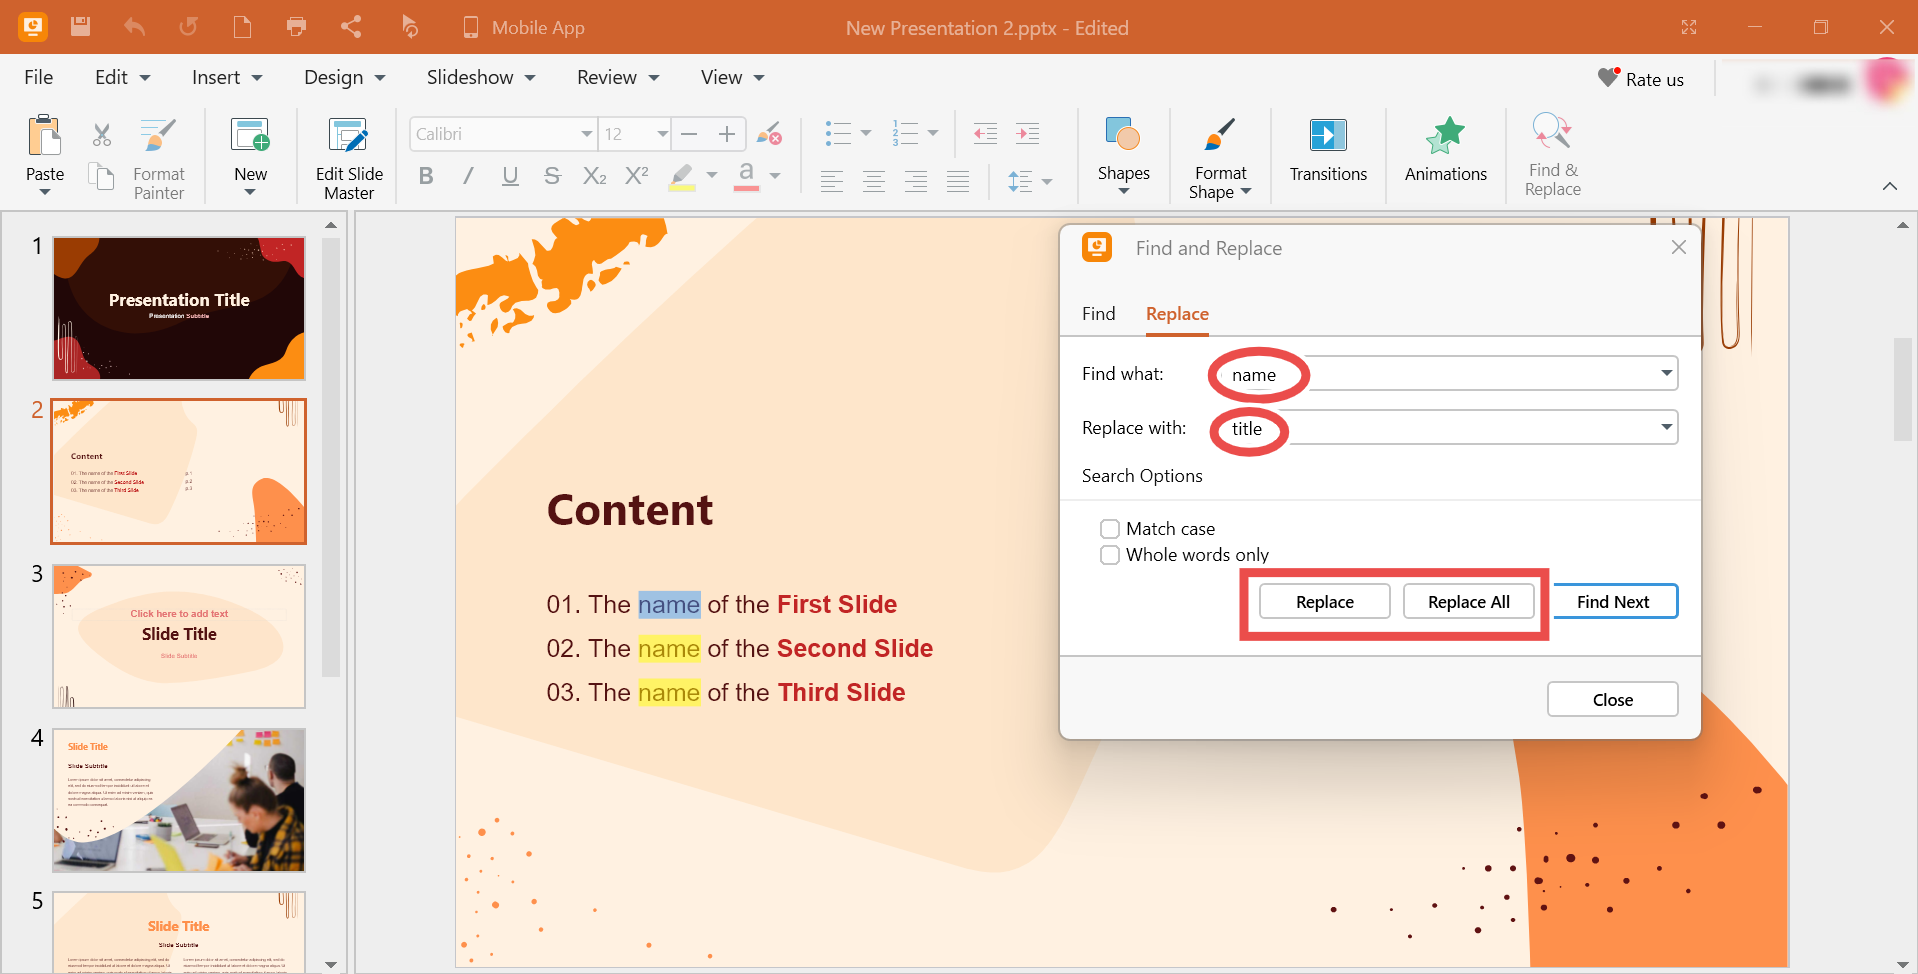The image size is (1918, 974).
Task: Open Format Shape
Action: tap(1220, 158)
